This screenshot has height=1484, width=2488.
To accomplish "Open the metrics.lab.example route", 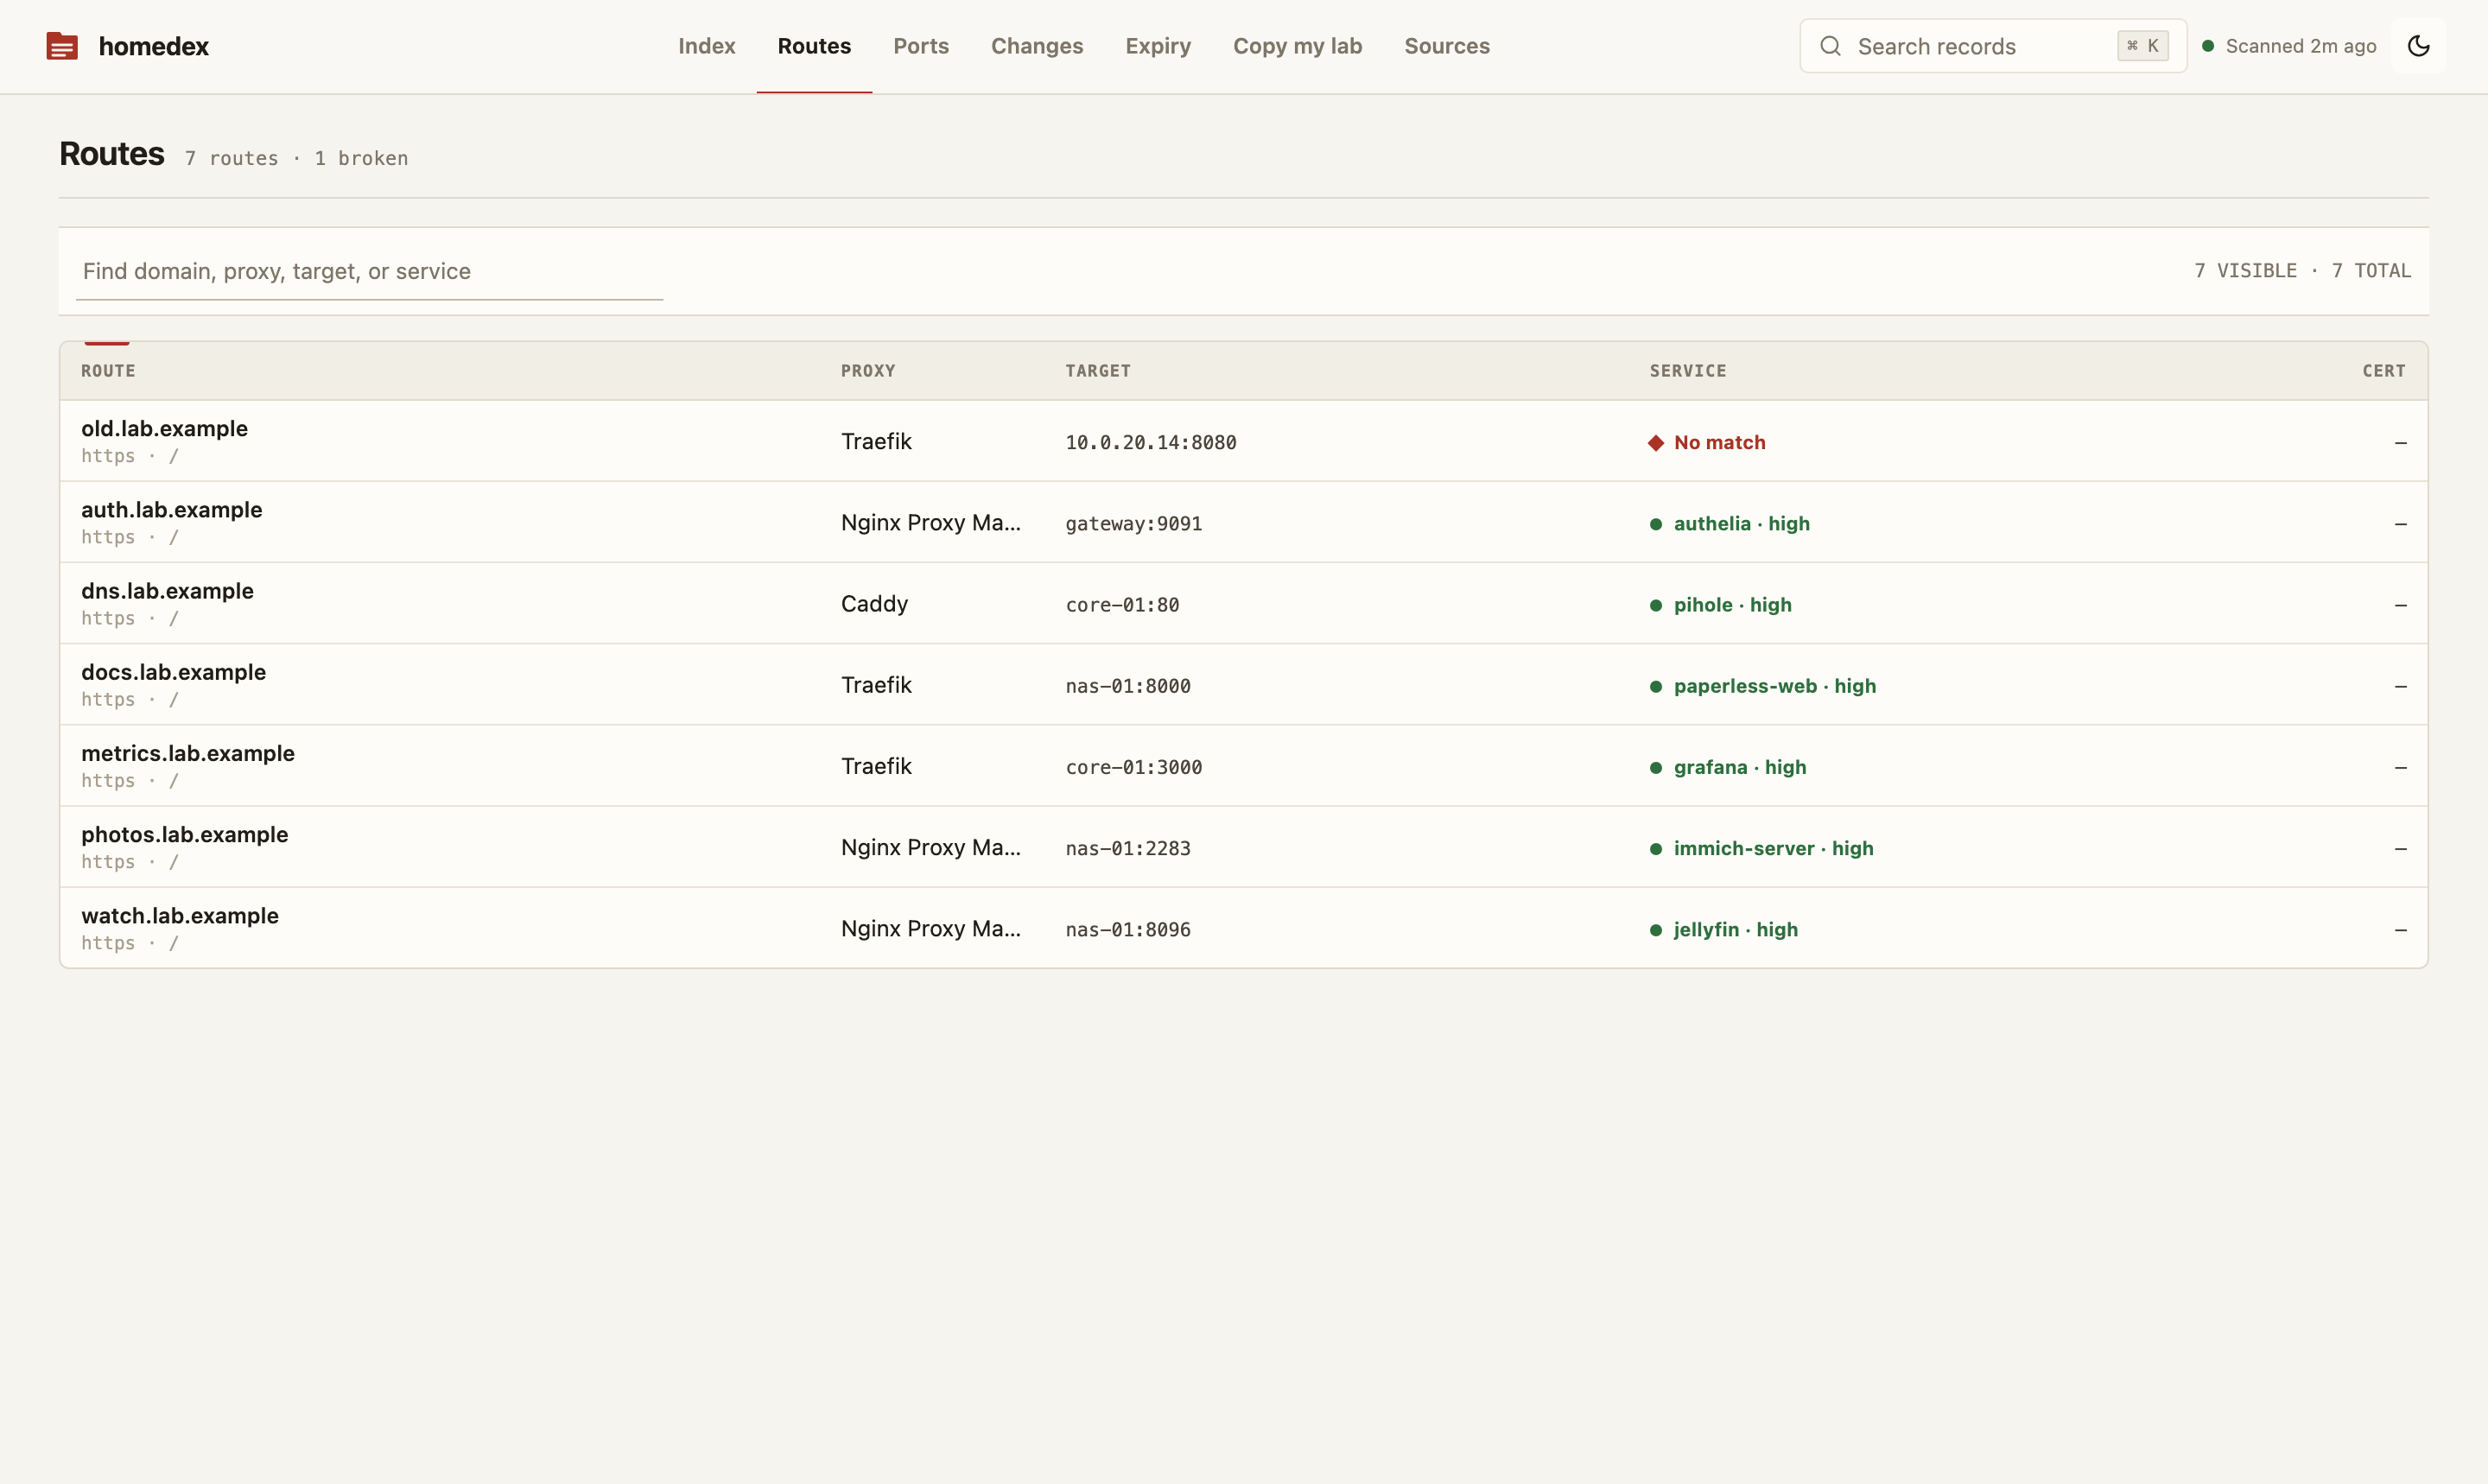I will [x=187, y=753].
